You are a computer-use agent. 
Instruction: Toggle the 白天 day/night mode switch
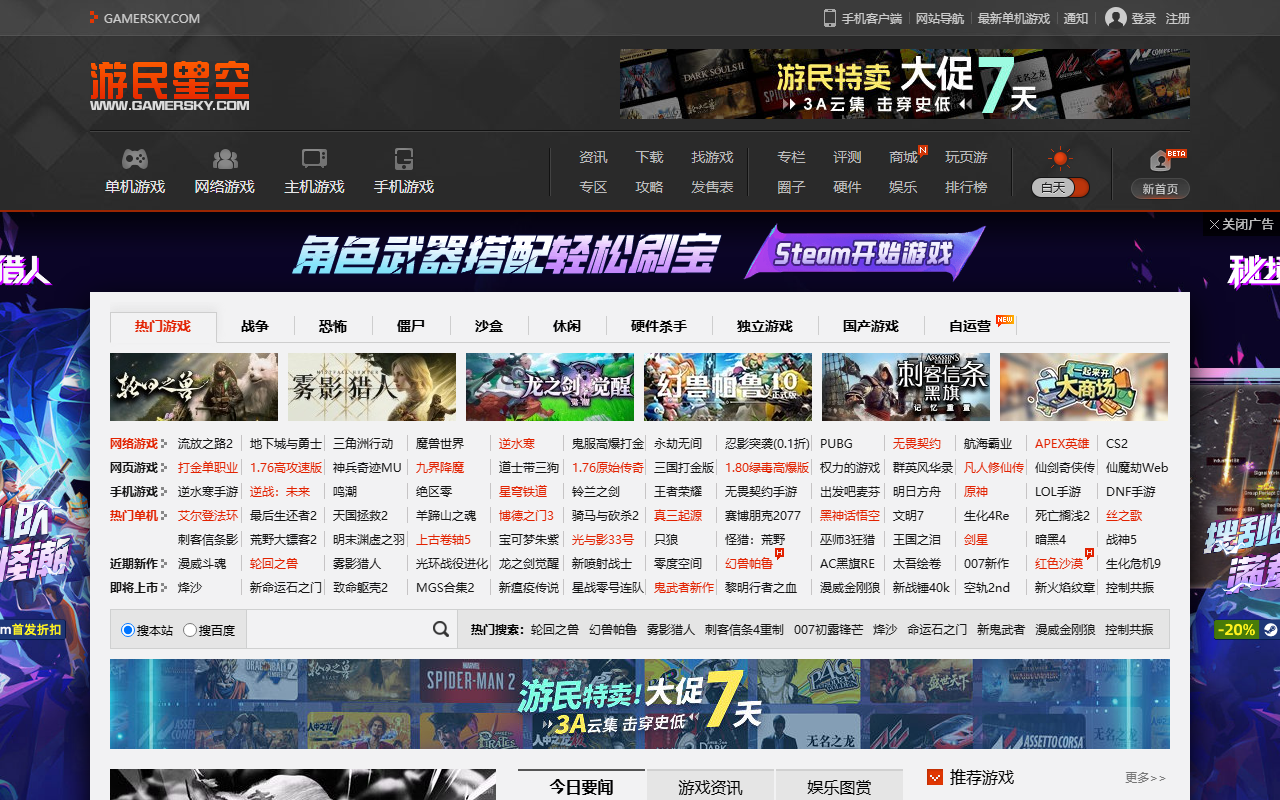point(1060,187)
